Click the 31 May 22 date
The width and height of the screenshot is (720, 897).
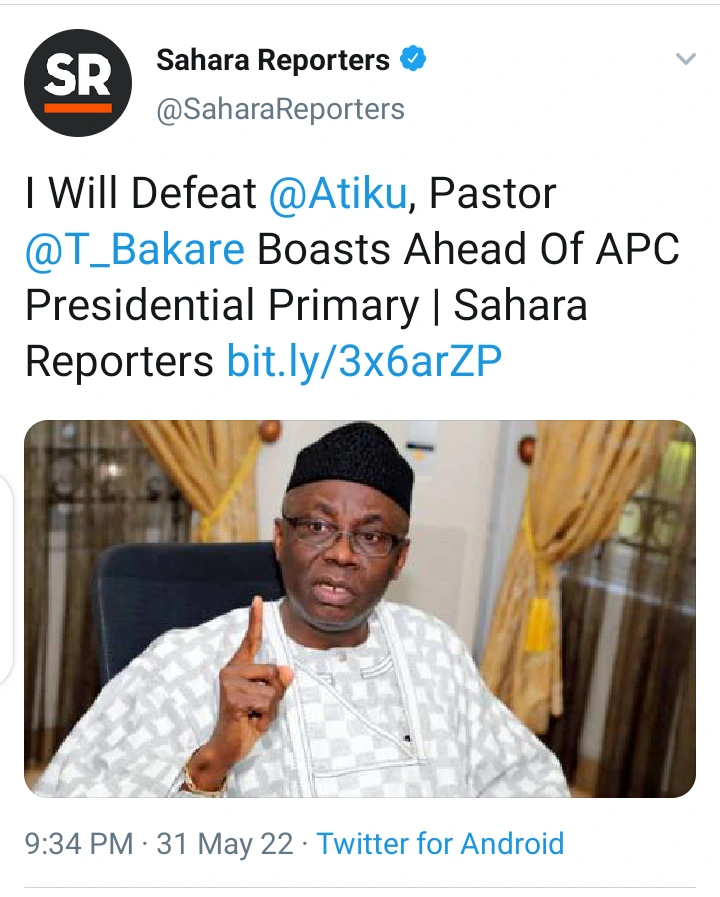pyautogui.click(x=224, y=843)
